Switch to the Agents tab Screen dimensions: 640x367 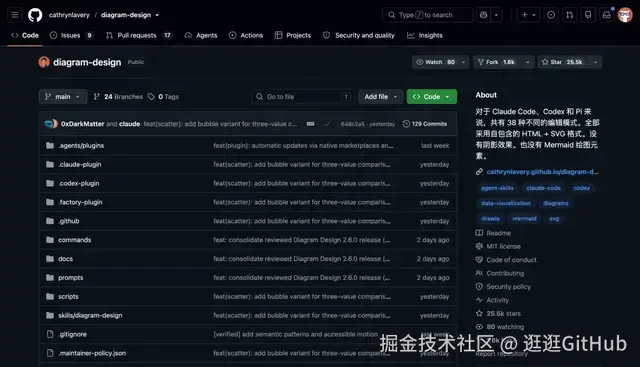pos(201,36)
